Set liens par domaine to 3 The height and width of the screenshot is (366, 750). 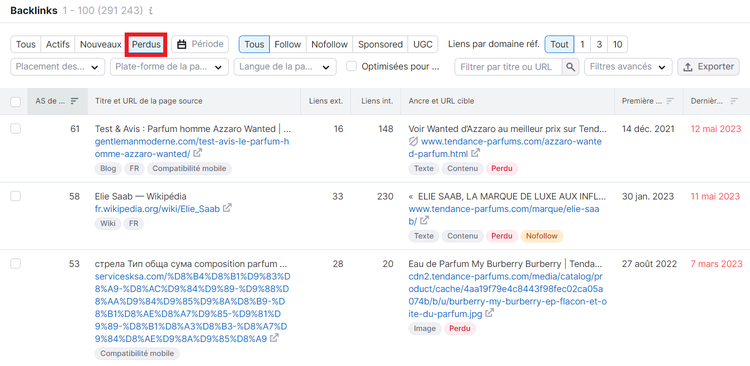pos(599,44)
